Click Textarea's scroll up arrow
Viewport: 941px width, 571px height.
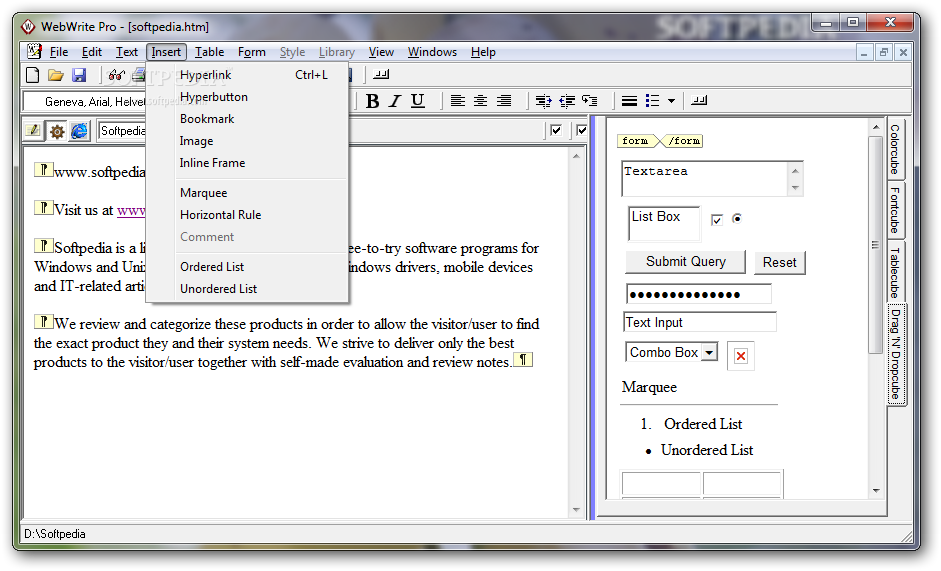(x=795, y=171)
